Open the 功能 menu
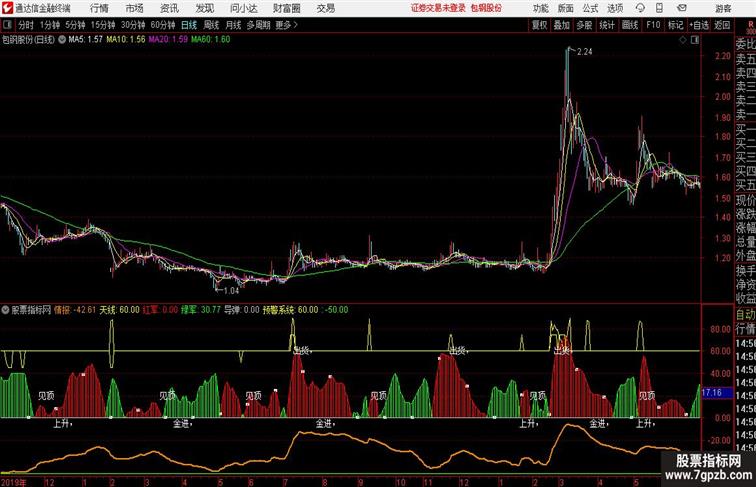 (541, 8)
